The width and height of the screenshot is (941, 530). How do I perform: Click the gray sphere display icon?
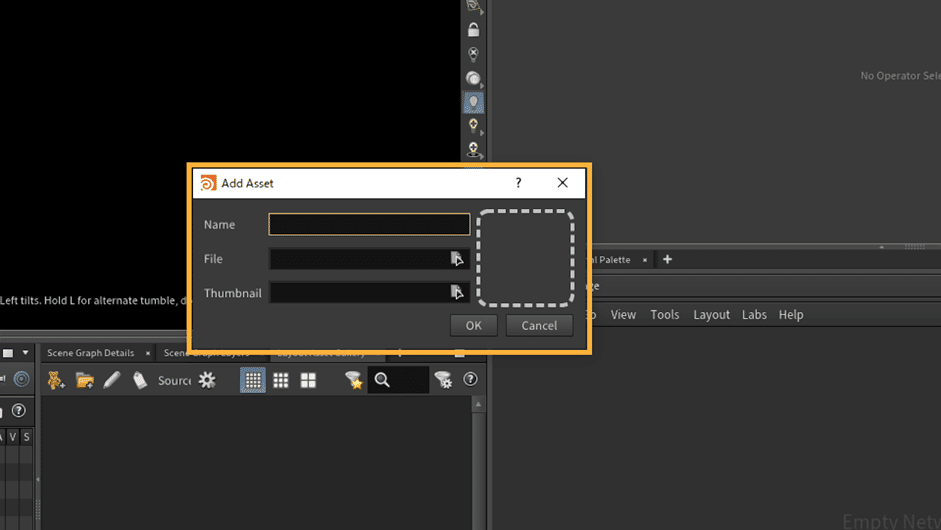point(474,78)
